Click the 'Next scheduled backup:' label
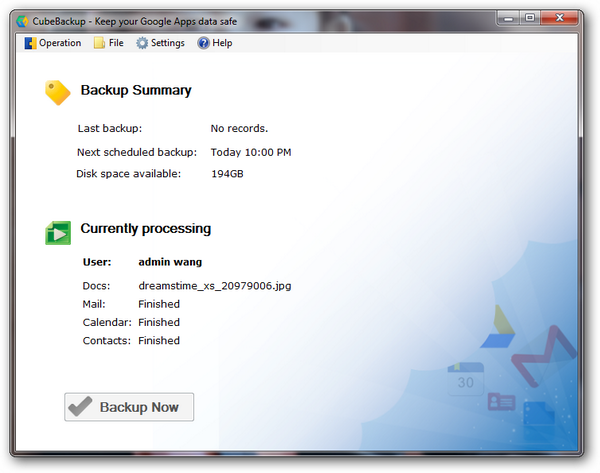Viewport: 600px width, 473px height. click(137, 152)
